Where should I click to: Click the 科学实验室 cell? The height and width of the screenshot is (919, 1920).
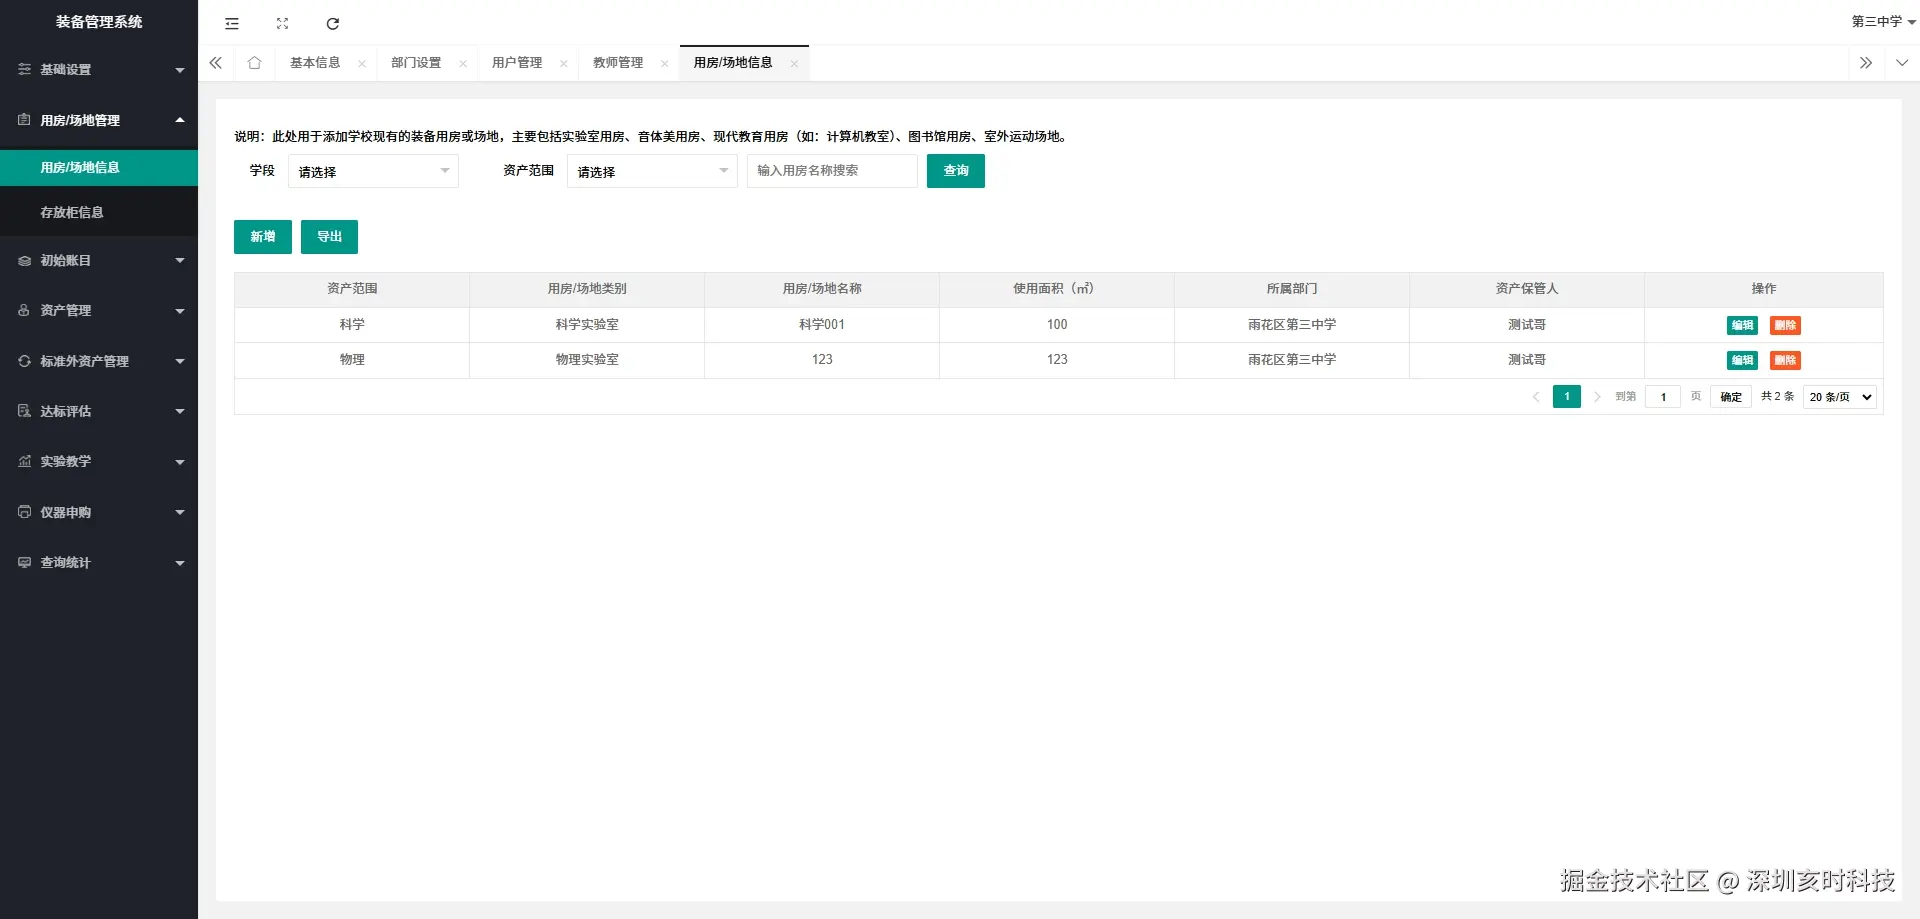click(x=587, y=325)
